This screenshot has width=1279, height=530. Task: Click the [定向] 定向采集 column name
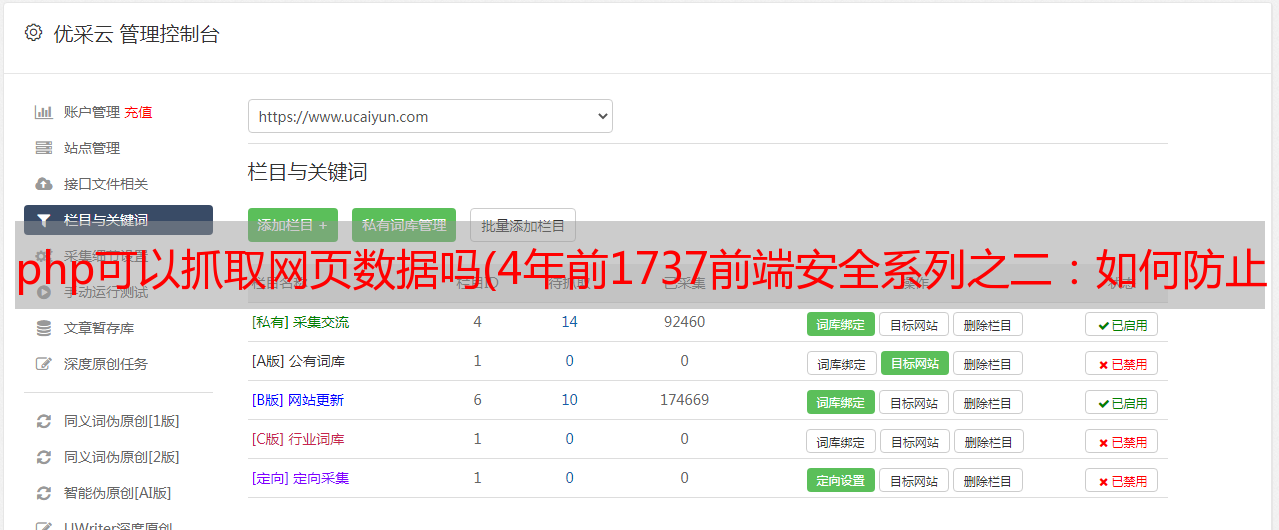[x=300, y=478]
